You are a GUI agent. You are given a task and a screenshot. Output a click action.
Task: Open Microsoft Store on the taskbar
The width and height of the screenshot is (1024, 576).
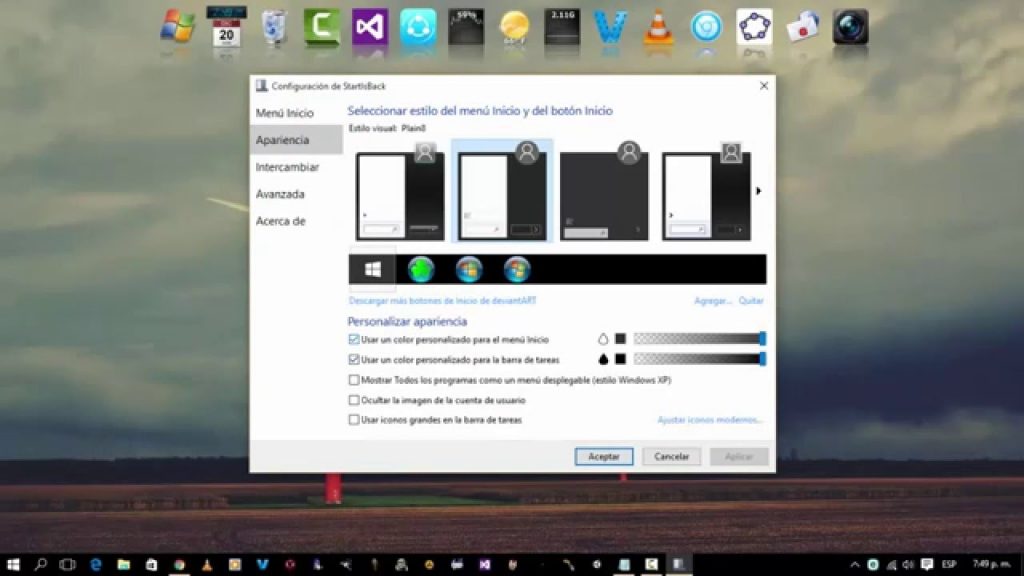point(151,564)
